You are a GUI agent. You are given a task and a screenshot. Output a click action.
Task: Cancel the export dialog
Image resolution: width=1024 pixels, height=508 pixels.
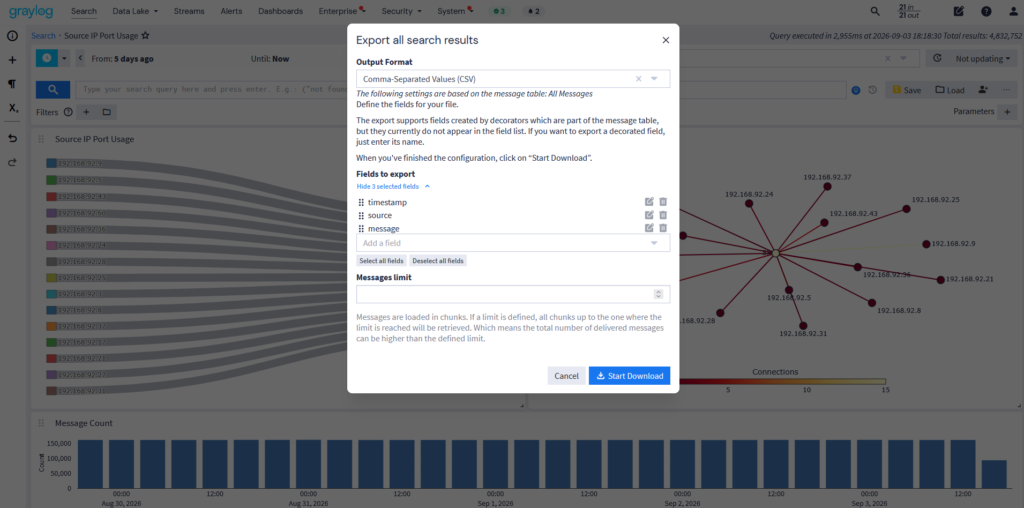566,375
